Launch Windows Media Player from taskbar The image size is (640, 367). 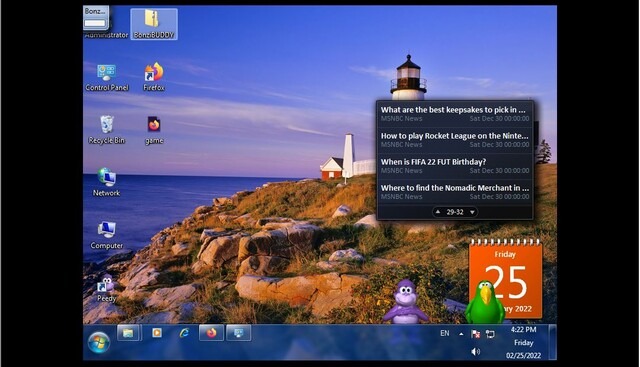(x=157, y=333)
